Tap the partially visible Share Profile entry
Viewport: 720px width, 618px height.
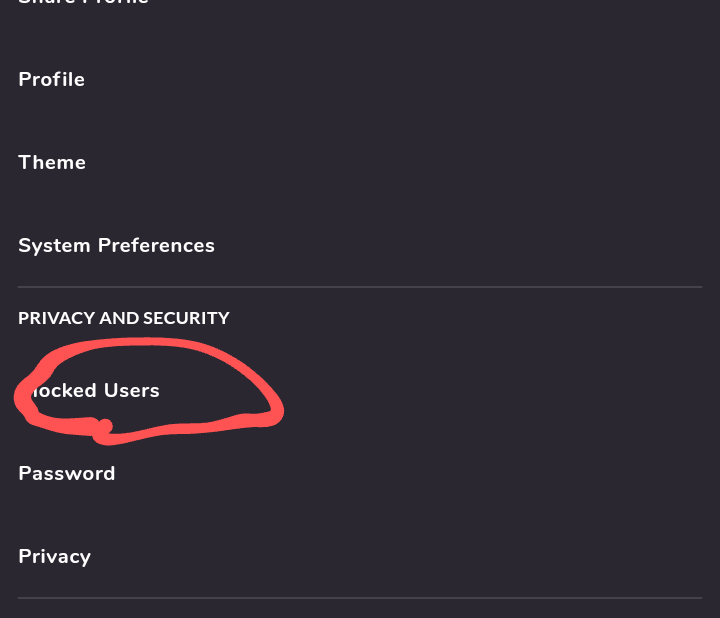tap(84, 3)
